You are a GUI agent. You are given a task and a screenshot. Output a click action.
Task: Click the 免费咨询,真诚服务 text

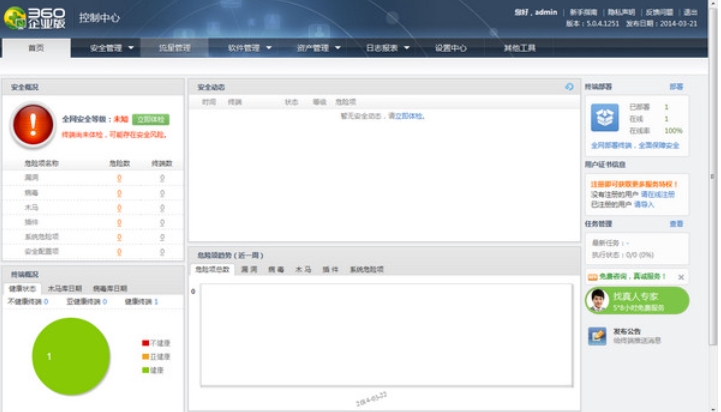[x=632, y=276]
